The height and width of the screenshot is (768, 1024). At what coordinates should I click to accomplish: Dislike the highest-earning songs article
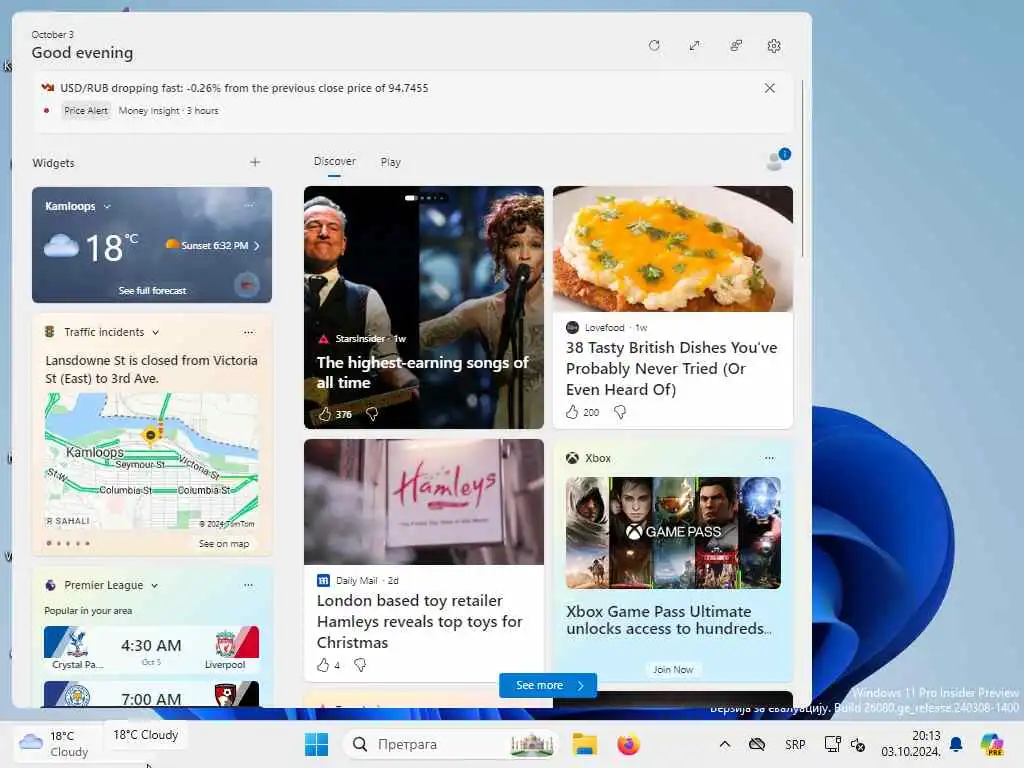coord(372,414)
